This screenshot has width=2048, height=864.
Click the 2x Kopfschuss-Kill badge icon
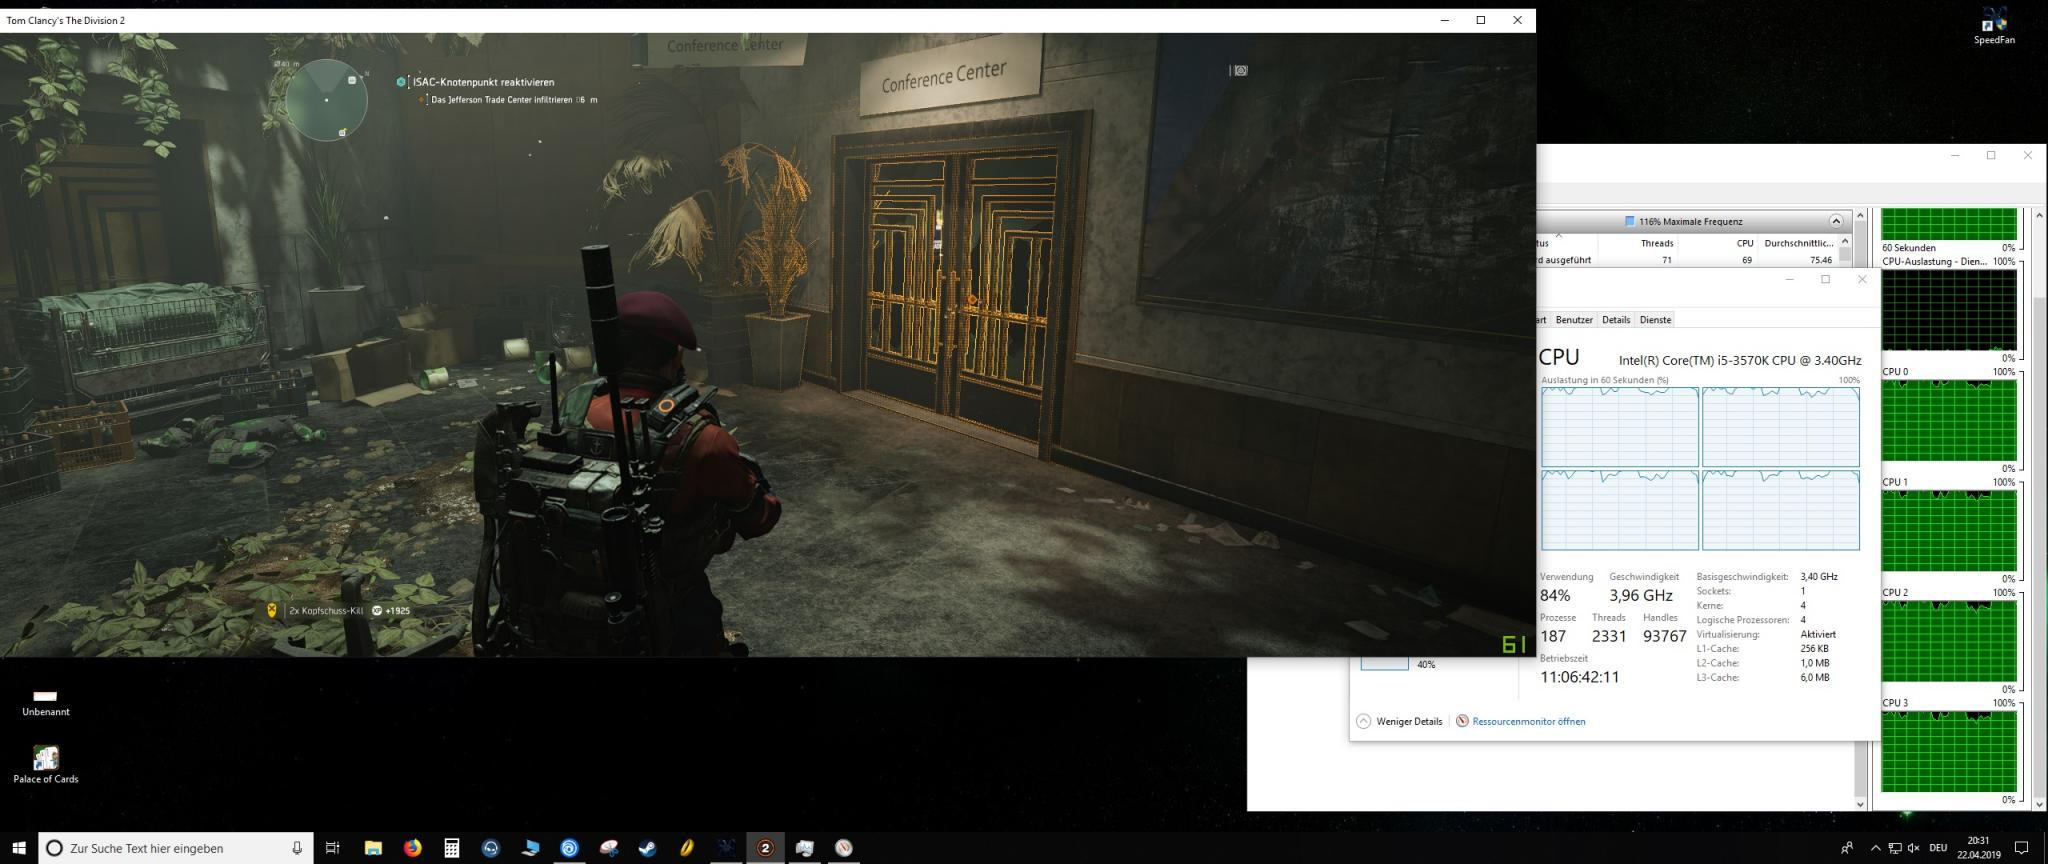click(x=271, y=610)
